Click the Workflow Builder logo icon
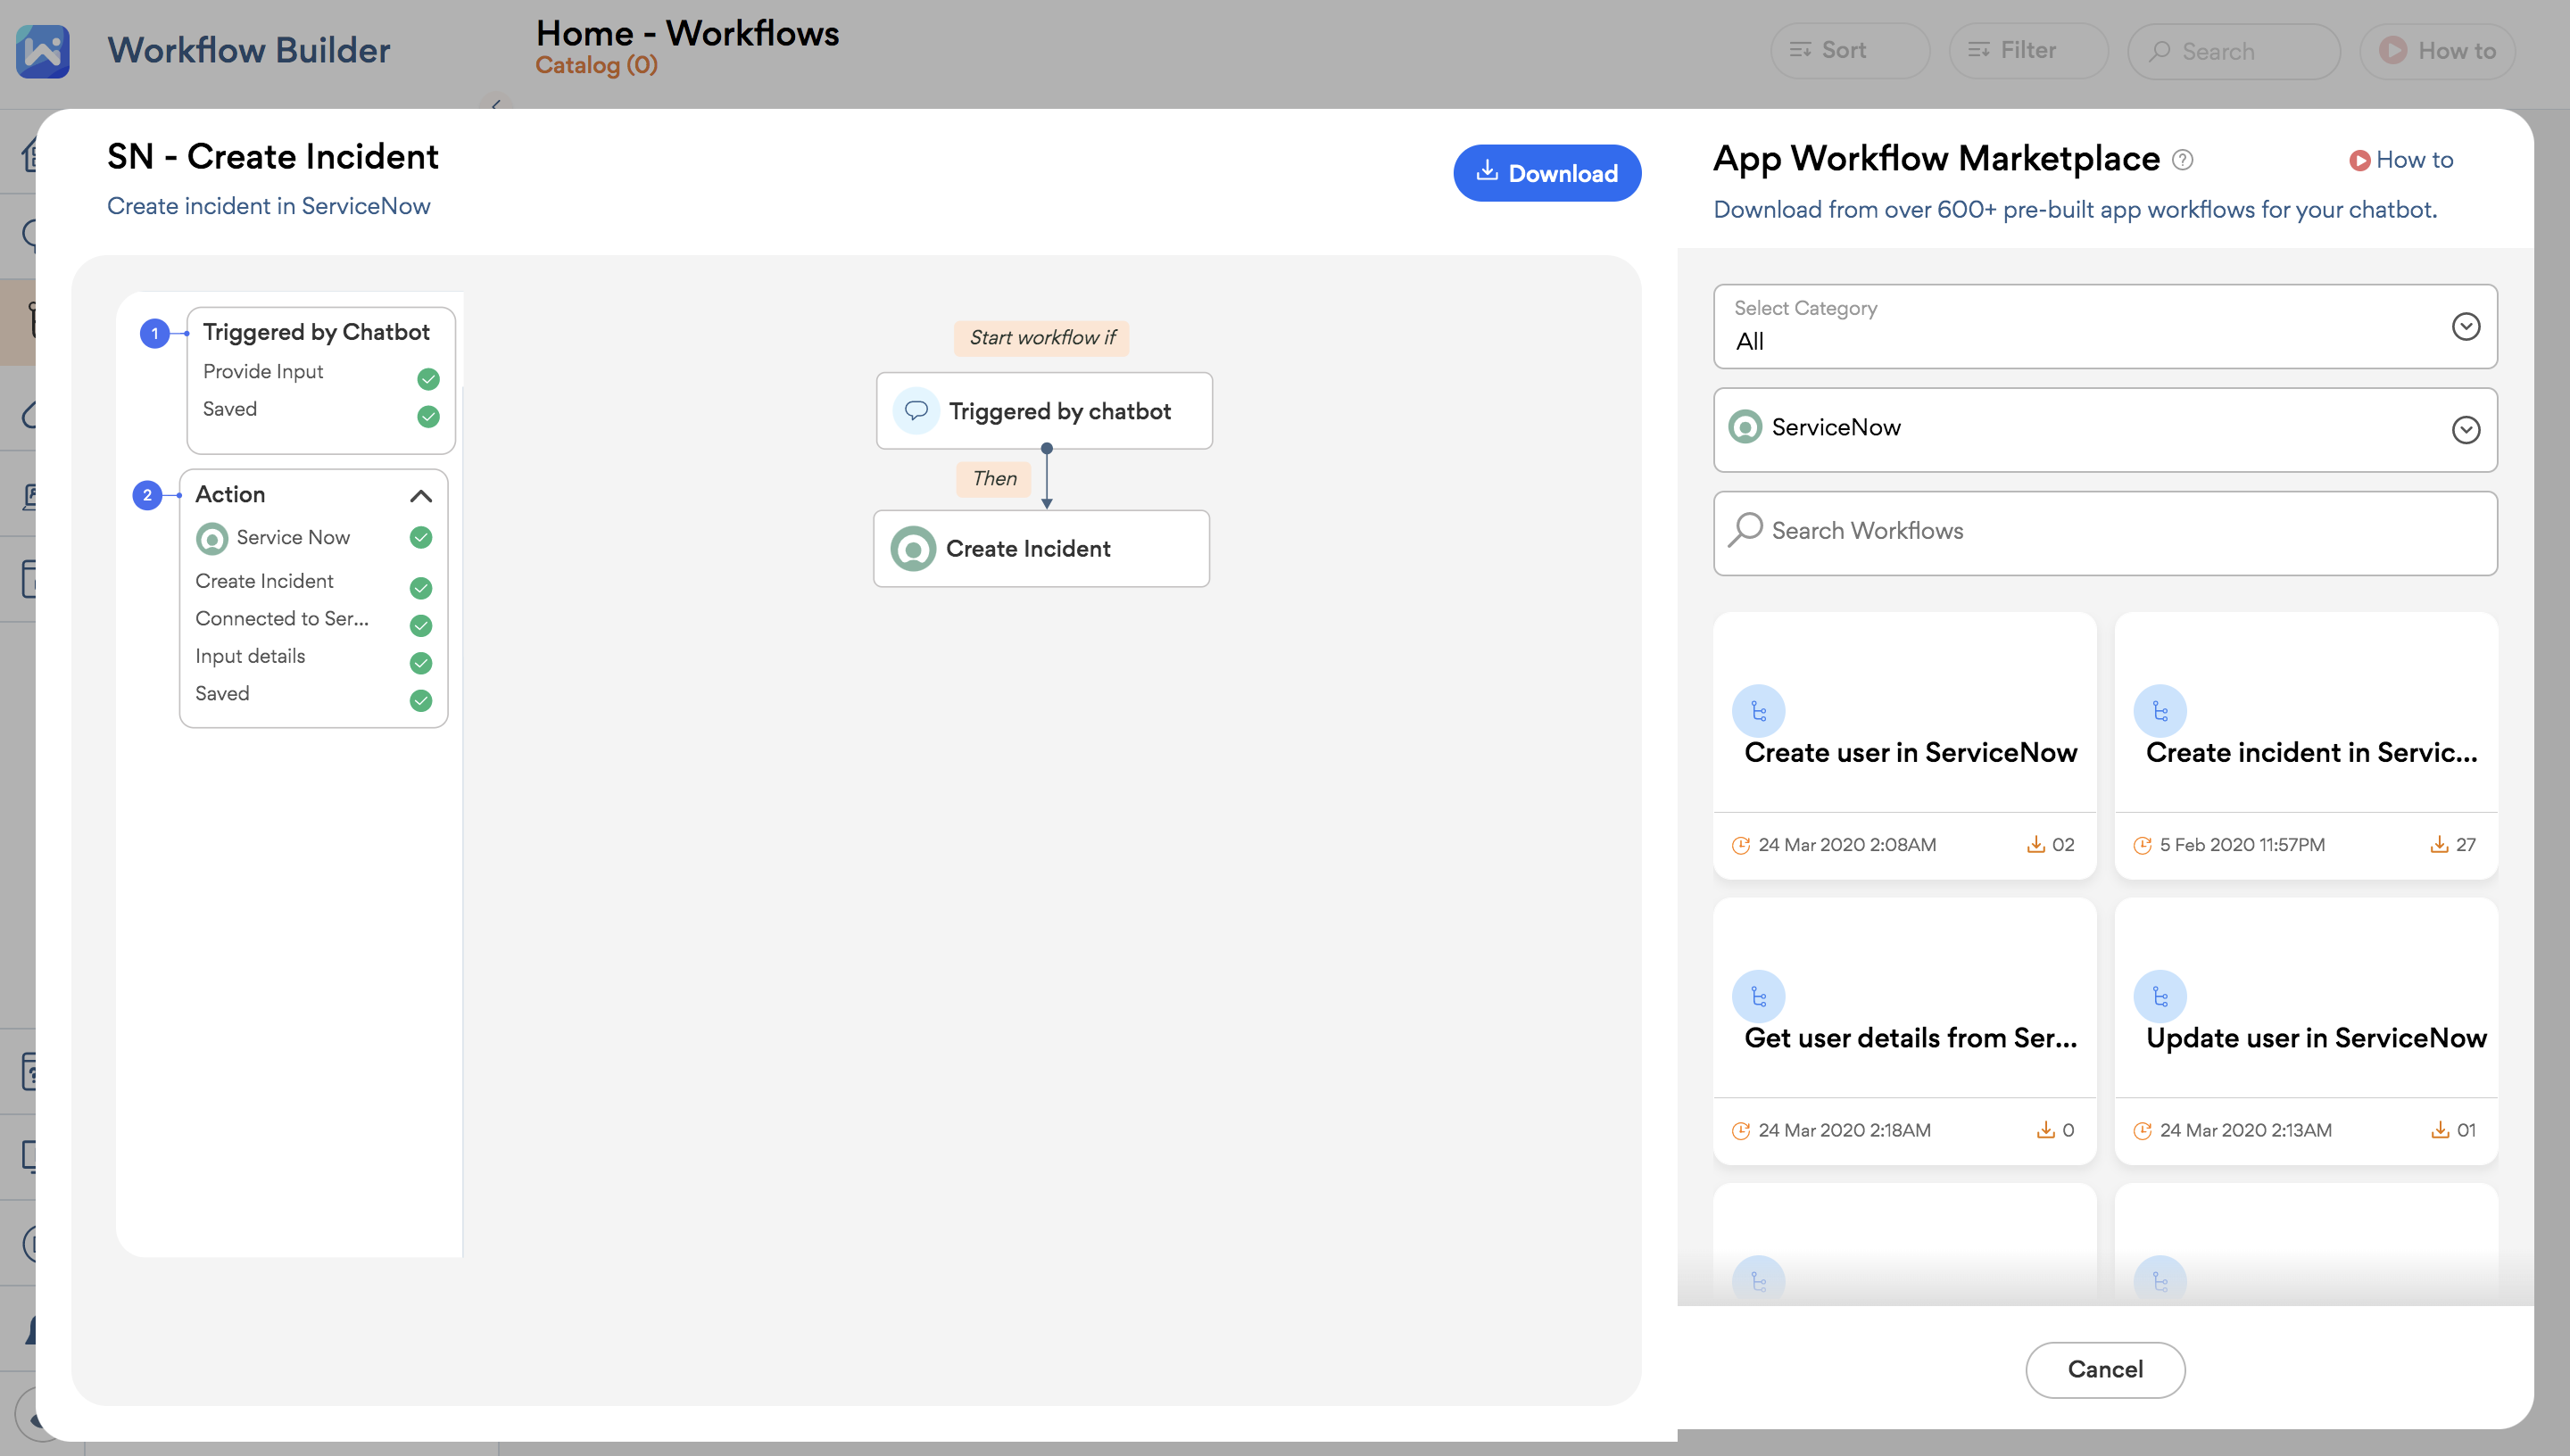 43,50
